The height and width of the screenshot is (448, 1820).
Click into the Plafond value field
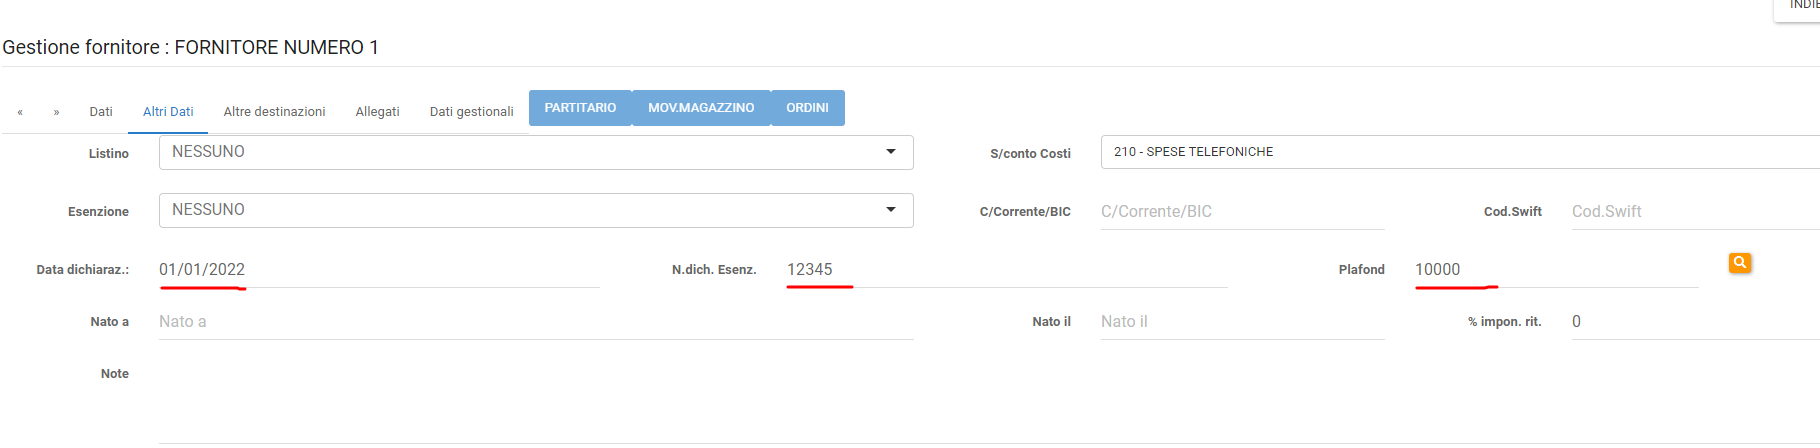pos(1555,270)
